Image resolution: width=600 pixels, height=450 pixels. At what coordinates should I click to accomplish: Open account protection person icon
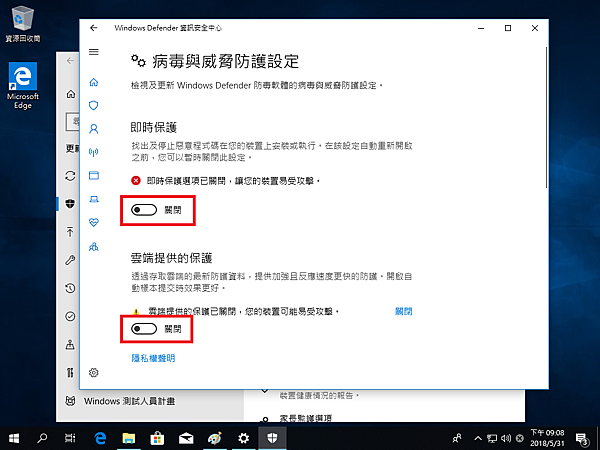[x=94, y=128]
